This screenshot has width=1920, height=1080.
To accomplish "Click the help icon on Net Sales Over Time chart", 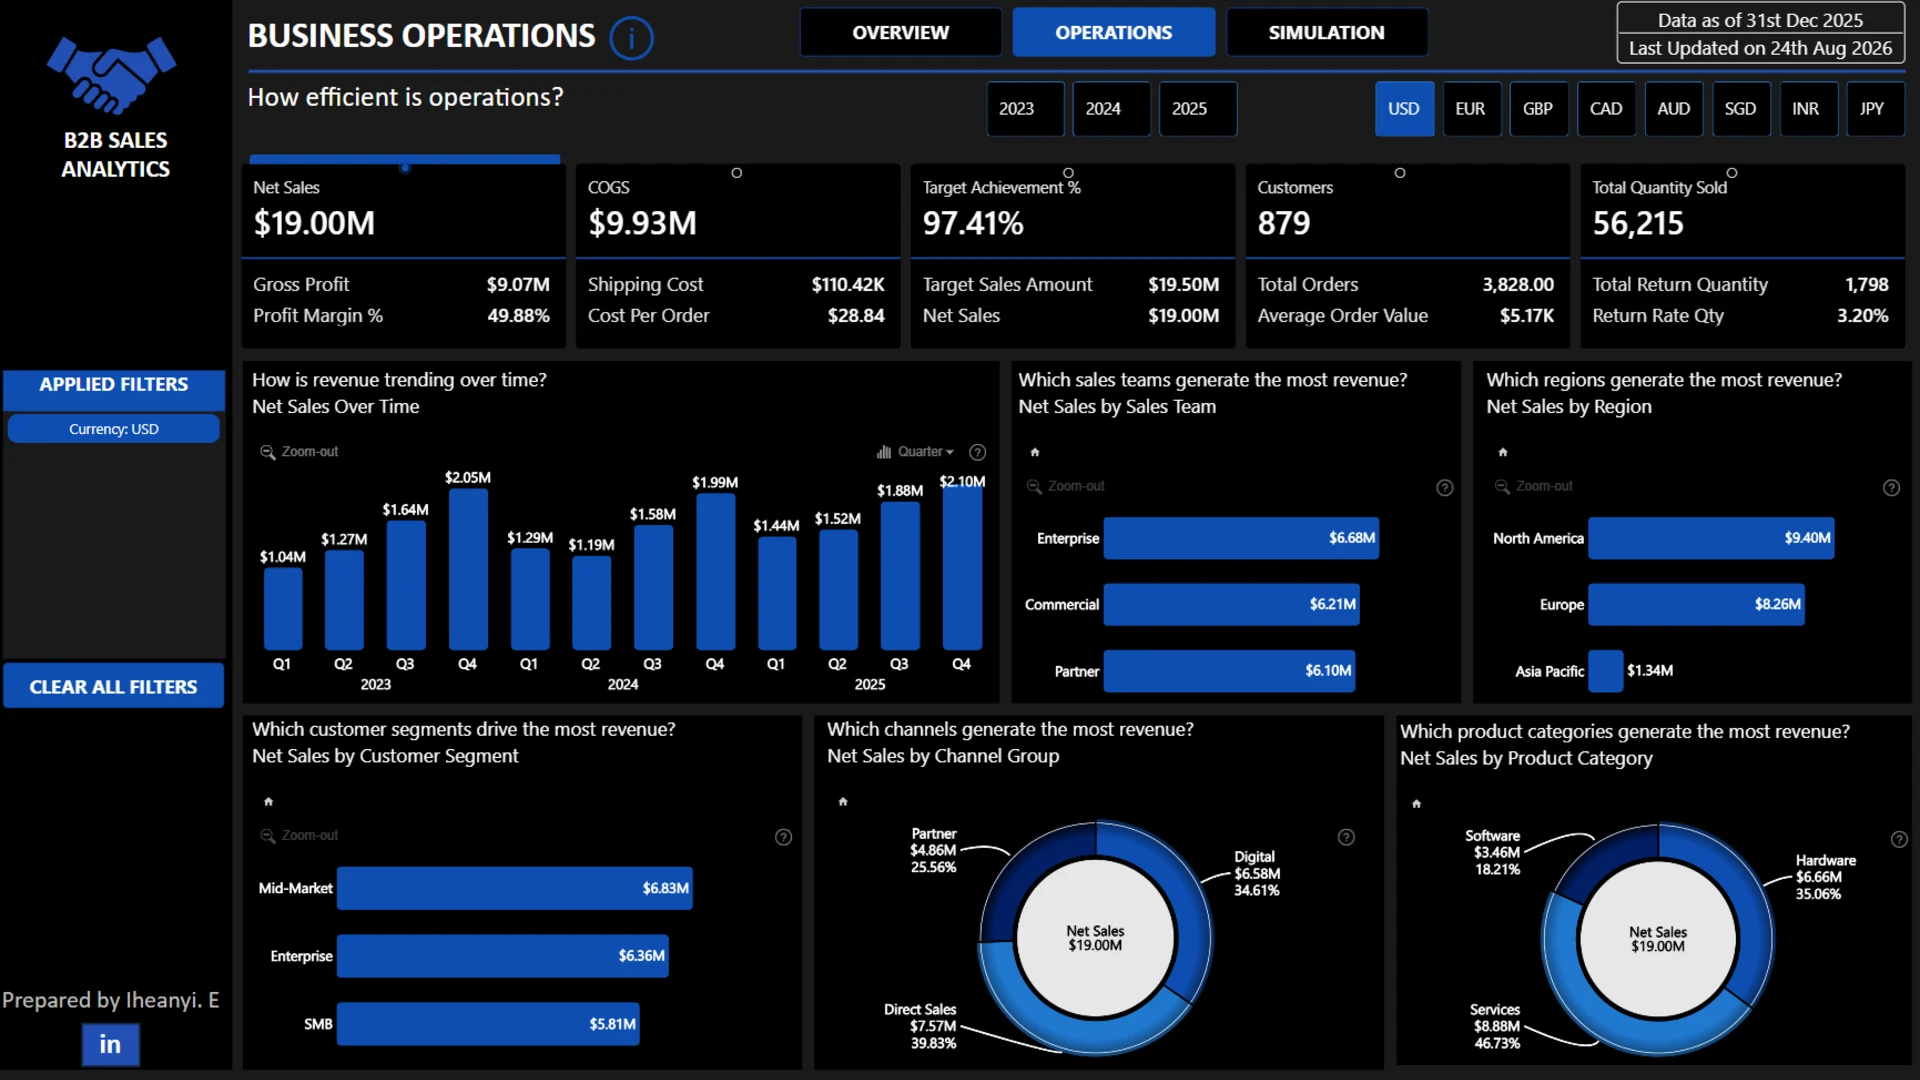I will 978,452.
